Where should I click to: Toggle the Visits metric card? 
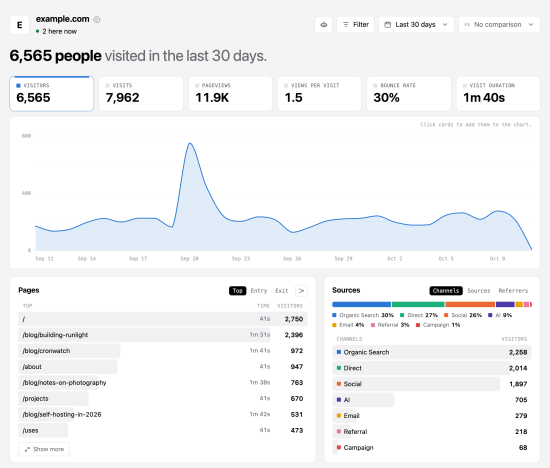[141, 94]
